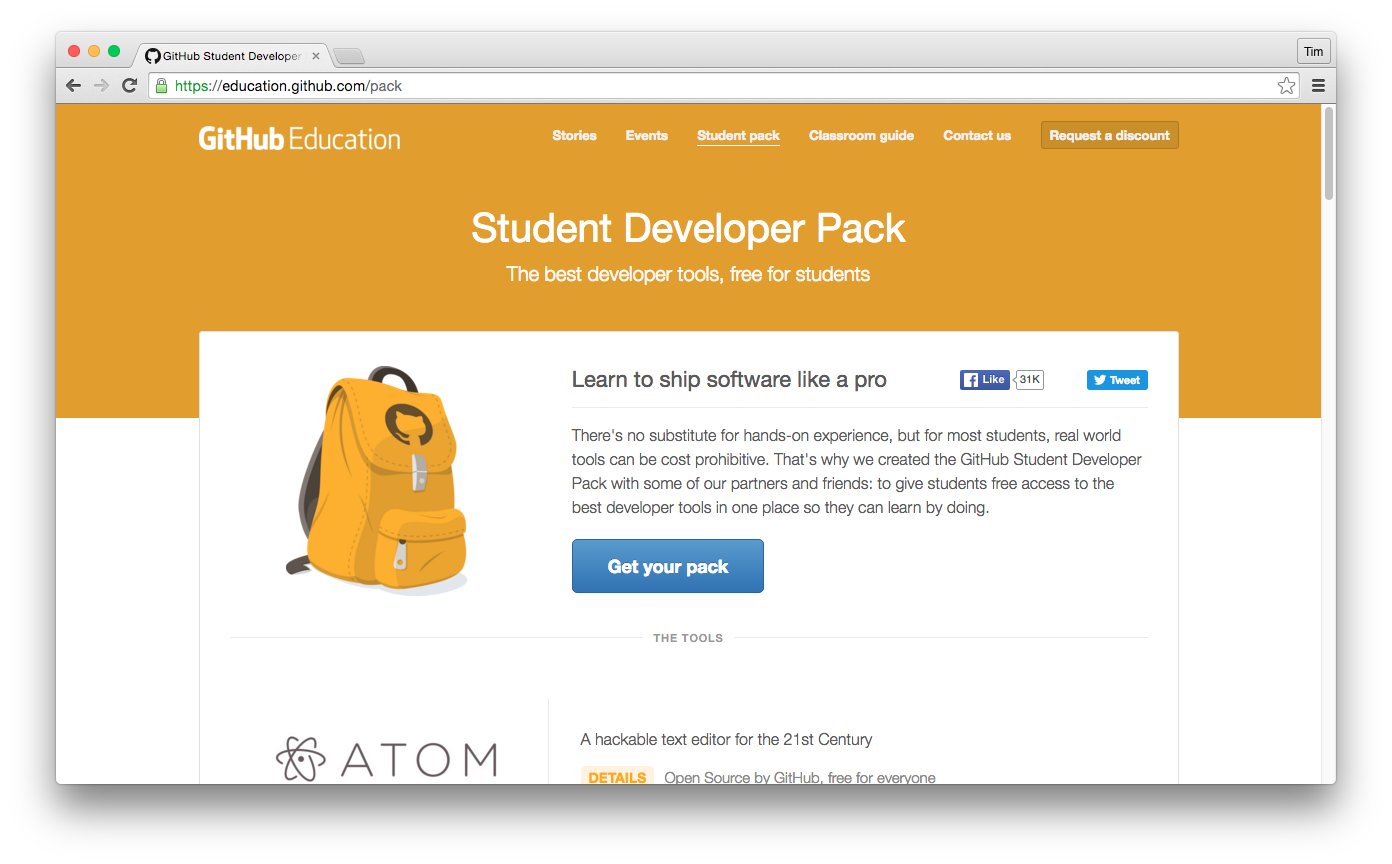The width and height of the screenshot is (1392, 864).
Task: Click the Tim profile button
Action: (x=1313, y=51)
